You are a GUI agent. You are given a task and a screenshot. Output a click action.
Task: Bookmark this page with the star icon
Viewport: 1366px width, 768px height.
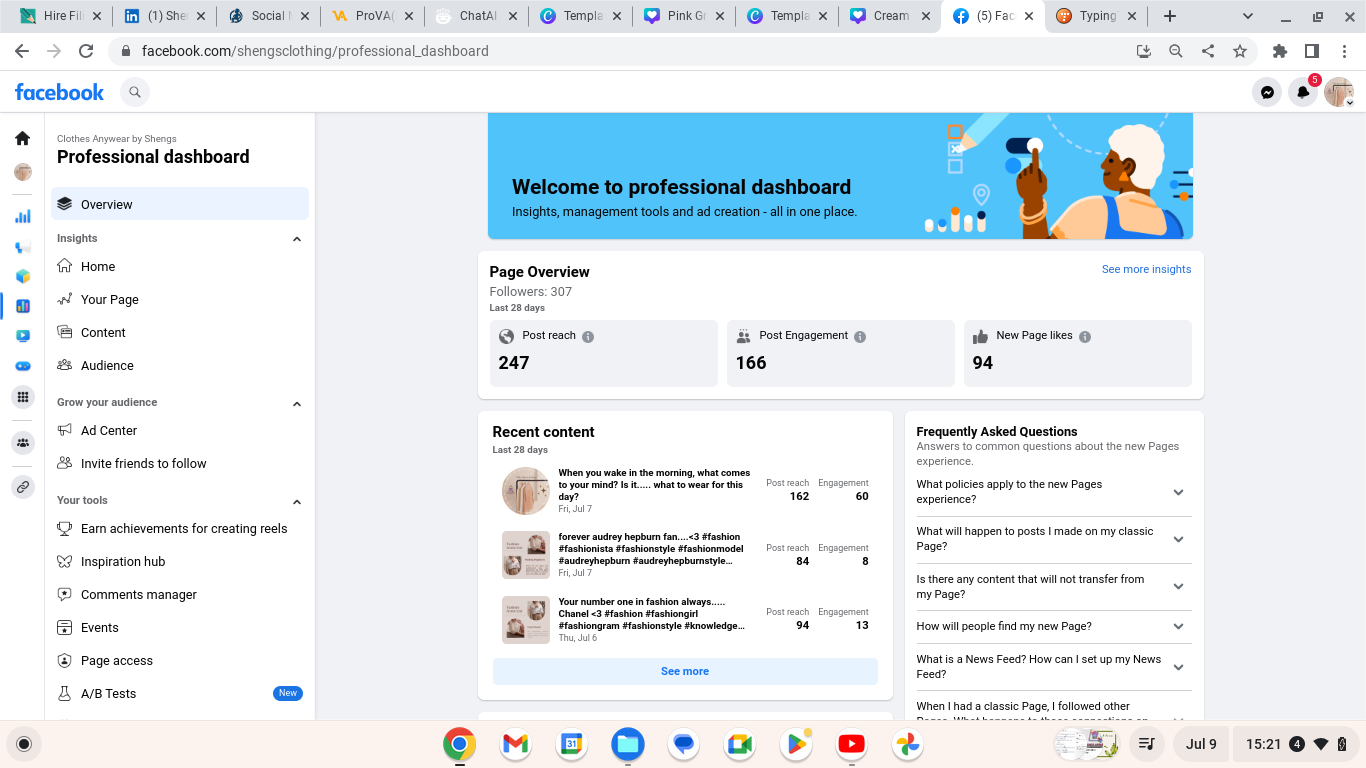click(1240, 51)
